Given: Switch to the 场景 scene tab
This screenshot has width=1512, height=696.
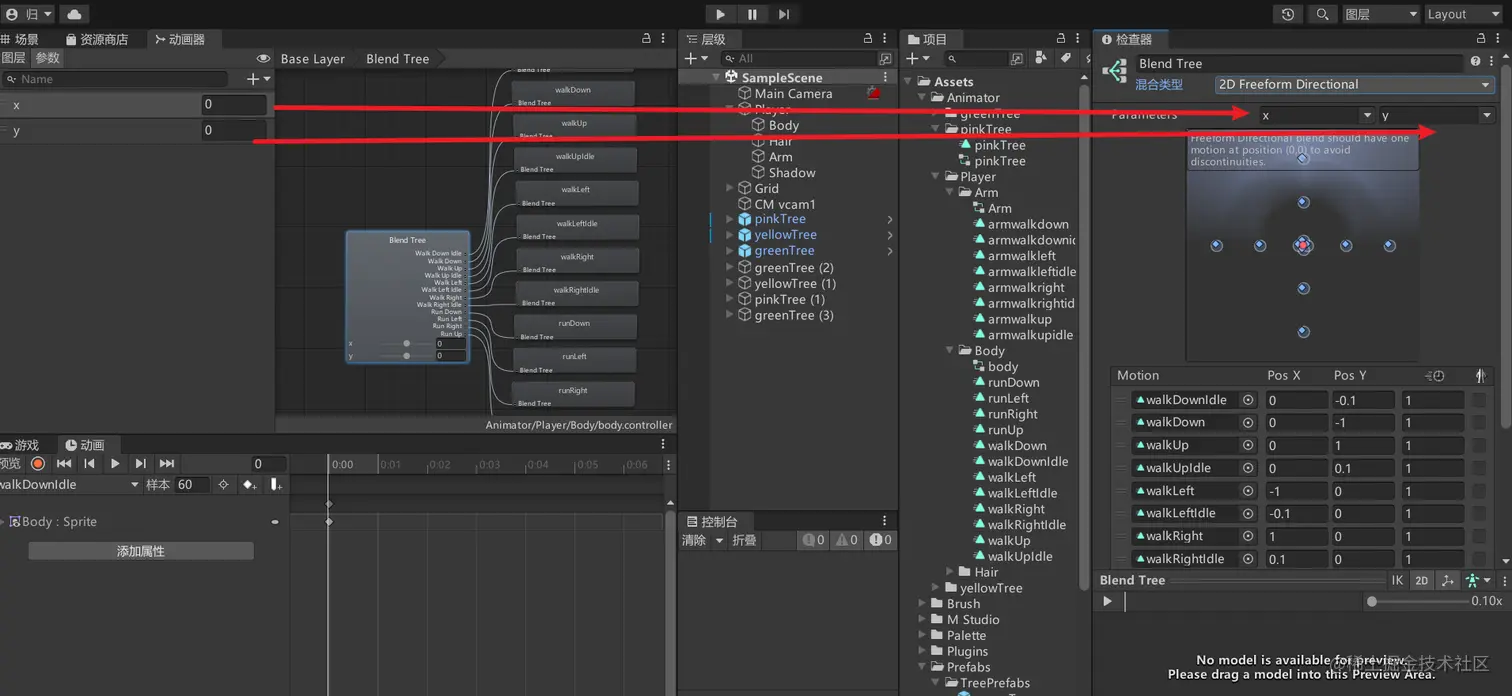Looking at the screenshot, I should click(x=20, y=39).
